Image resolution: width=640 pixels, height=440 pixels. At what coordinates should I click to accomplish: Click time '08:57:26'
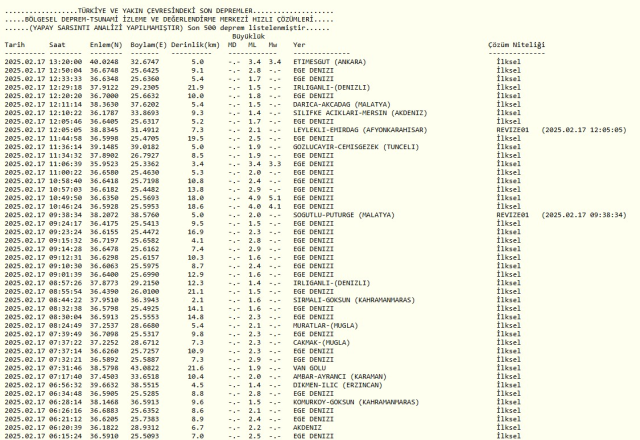(x=65, y=283)
